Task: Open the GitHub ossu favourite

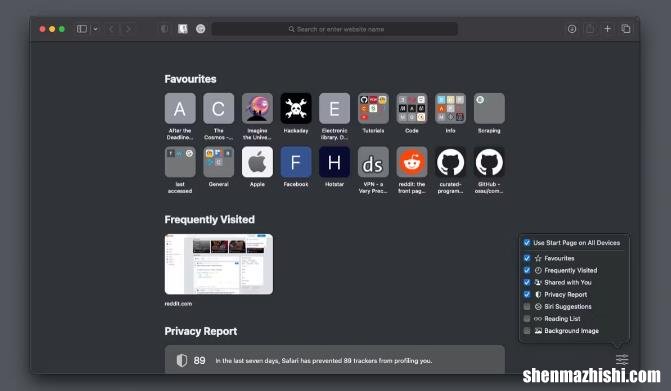Action: point(489,162)
